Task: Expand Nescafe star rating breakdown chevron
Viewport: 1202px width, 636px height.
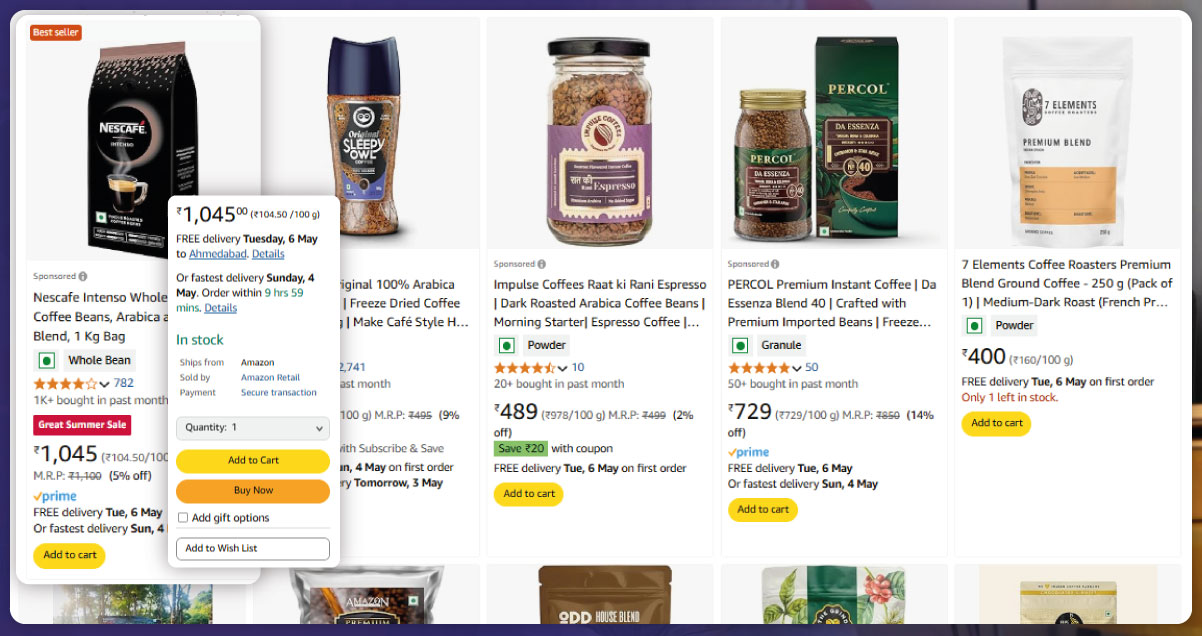Action: [x=104, y=384]
